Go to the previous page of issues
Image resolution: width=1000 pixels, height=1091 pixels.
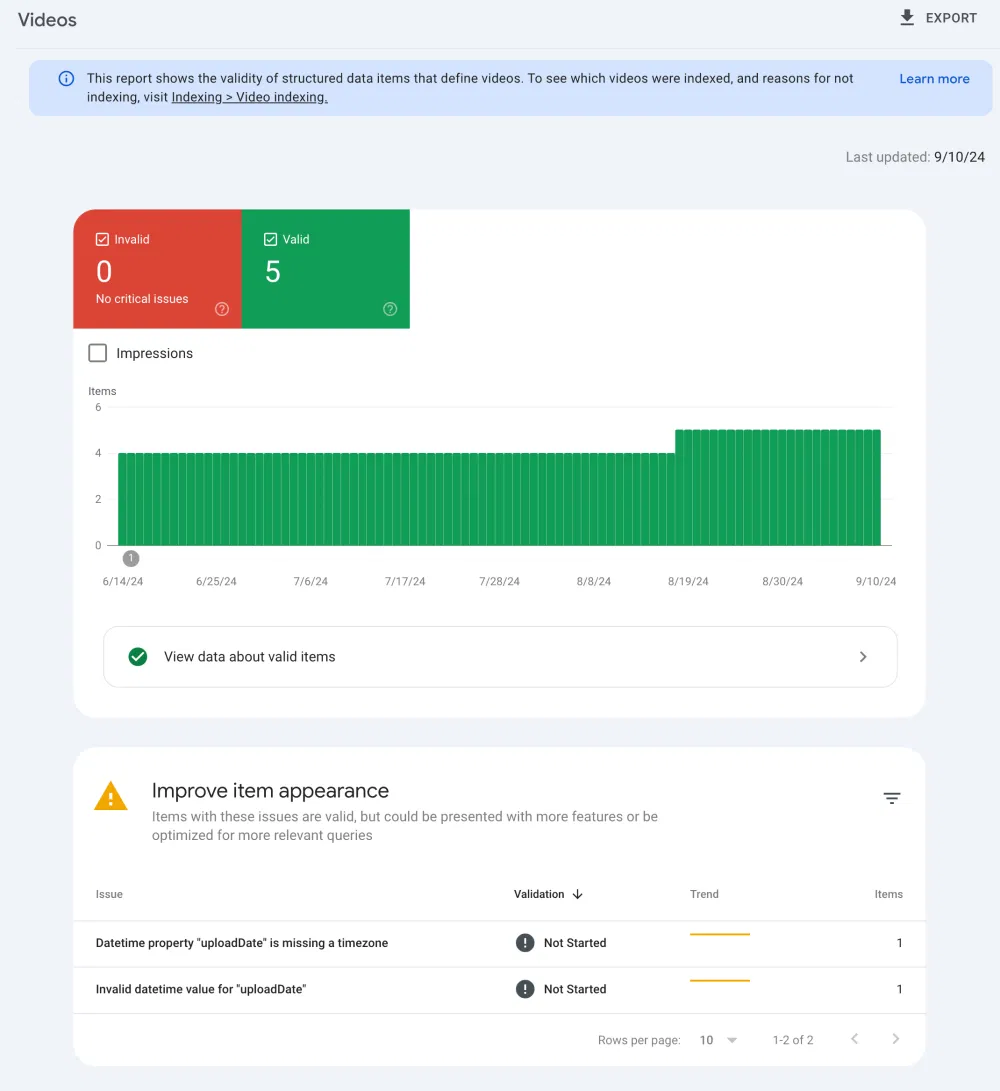pos(855,1039)
